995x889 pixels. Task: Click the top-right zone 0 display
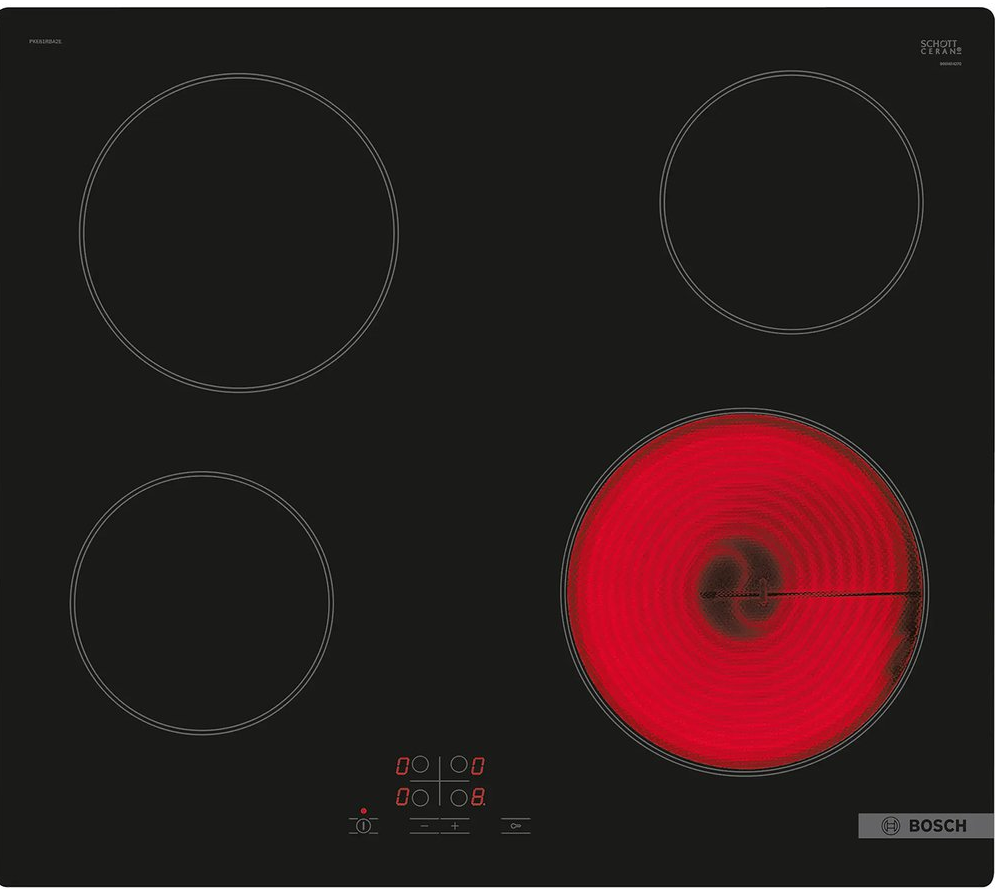478,765
